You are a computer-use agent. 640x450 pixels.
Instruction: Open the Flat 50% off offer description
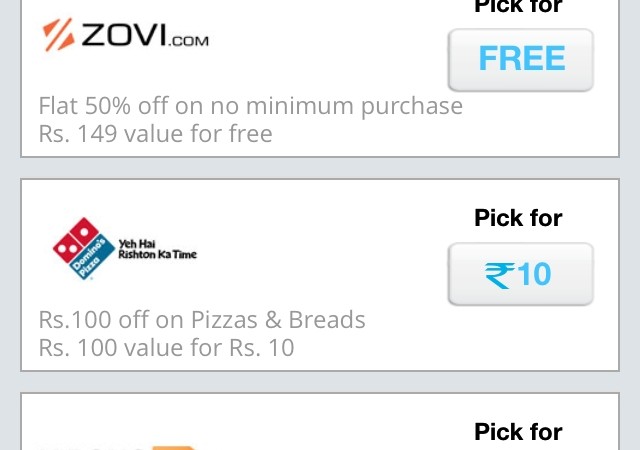pos(251,106)
